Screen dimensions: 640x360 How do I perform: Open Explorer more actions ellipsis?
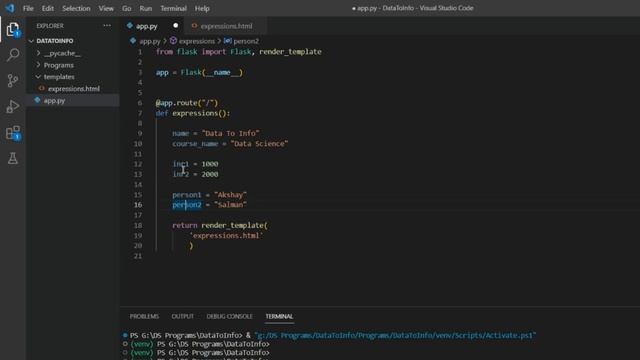(x=107, y=25)
